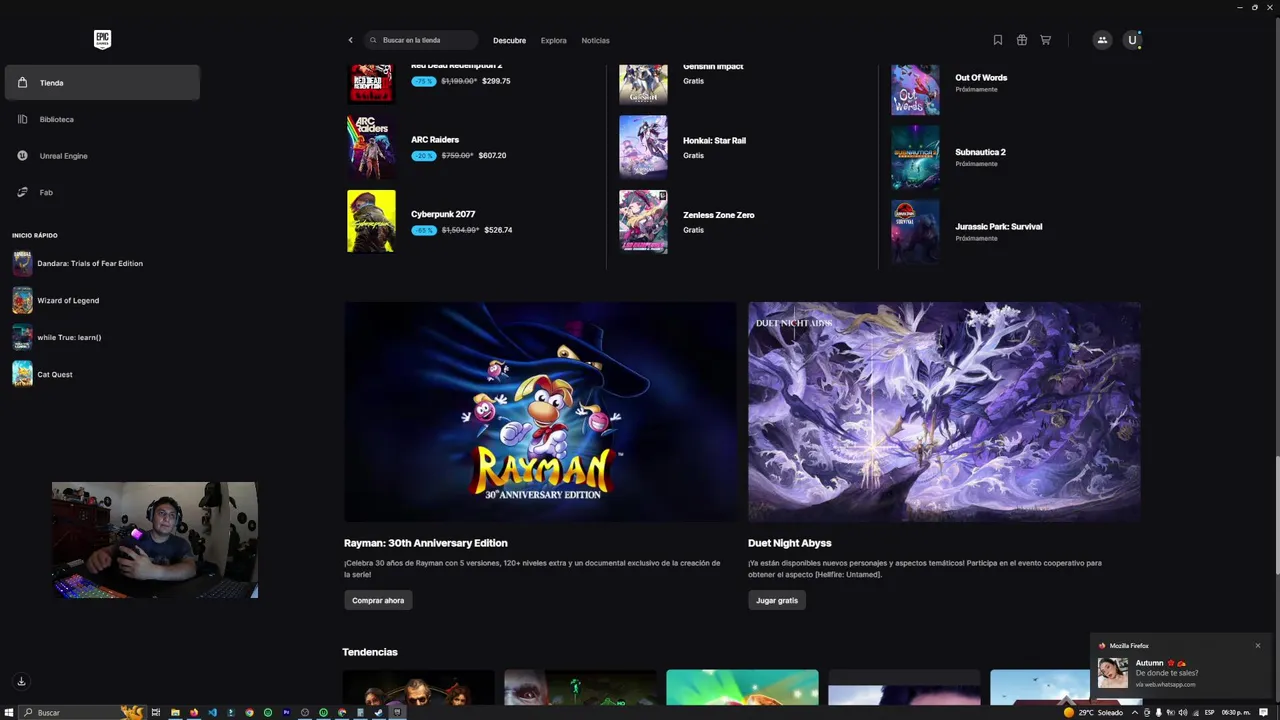The height and width of the screenshot is (720, 1280).
Task: Open Firefox from the taskbar
Action: click(194, 712)
